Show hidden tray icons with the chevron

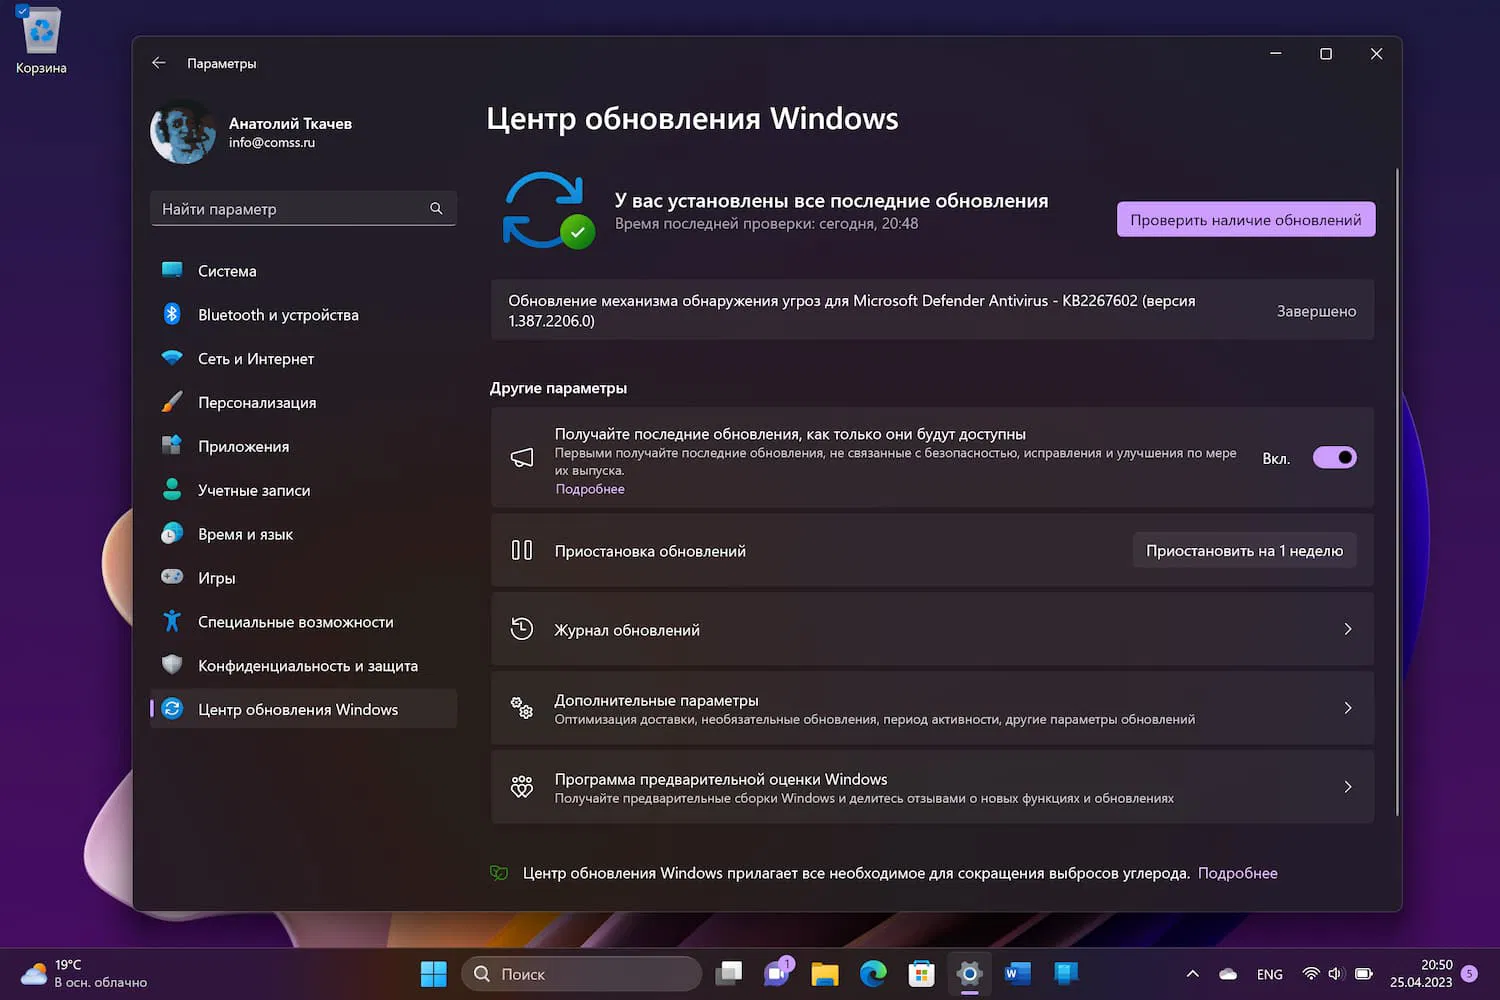point(1192,974)
